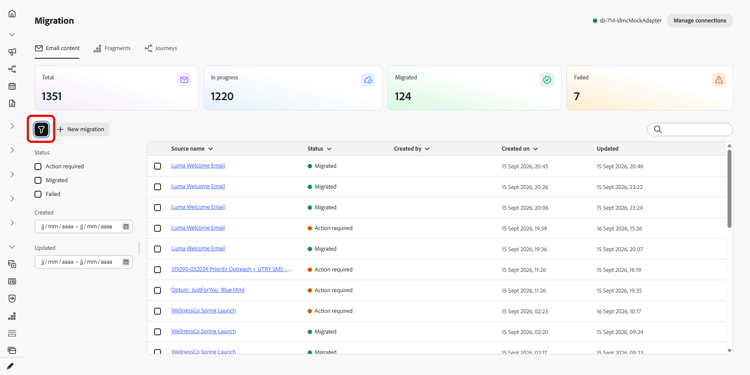The image size is (750, 375).
Task: Open the Source name column sort menu
Action: pyautogui.click(x=210, y=149)
